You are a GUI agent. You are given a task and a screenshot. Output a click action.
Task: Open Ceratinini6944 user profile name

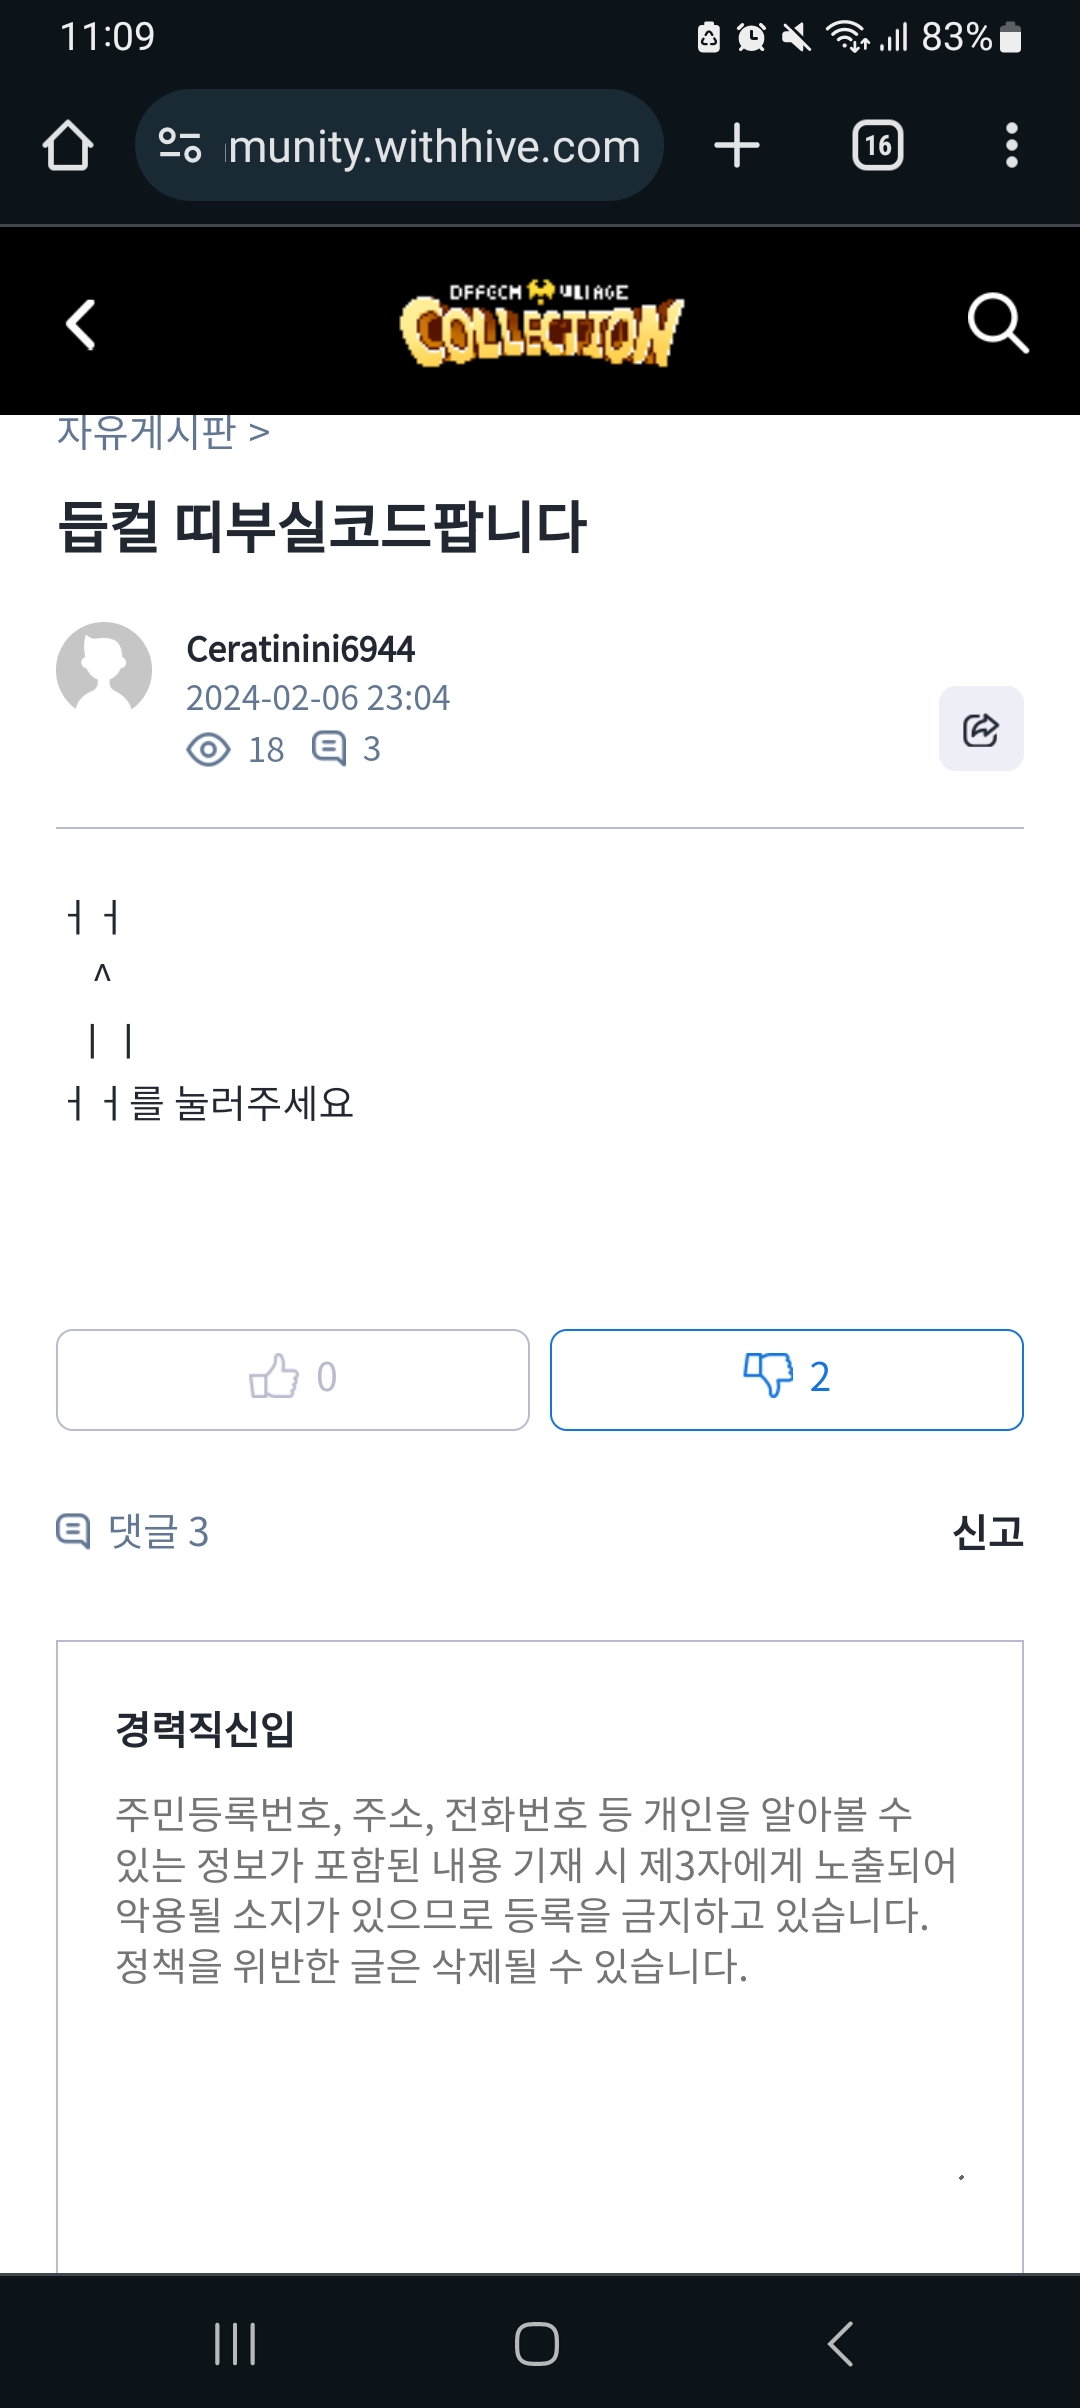300,649
